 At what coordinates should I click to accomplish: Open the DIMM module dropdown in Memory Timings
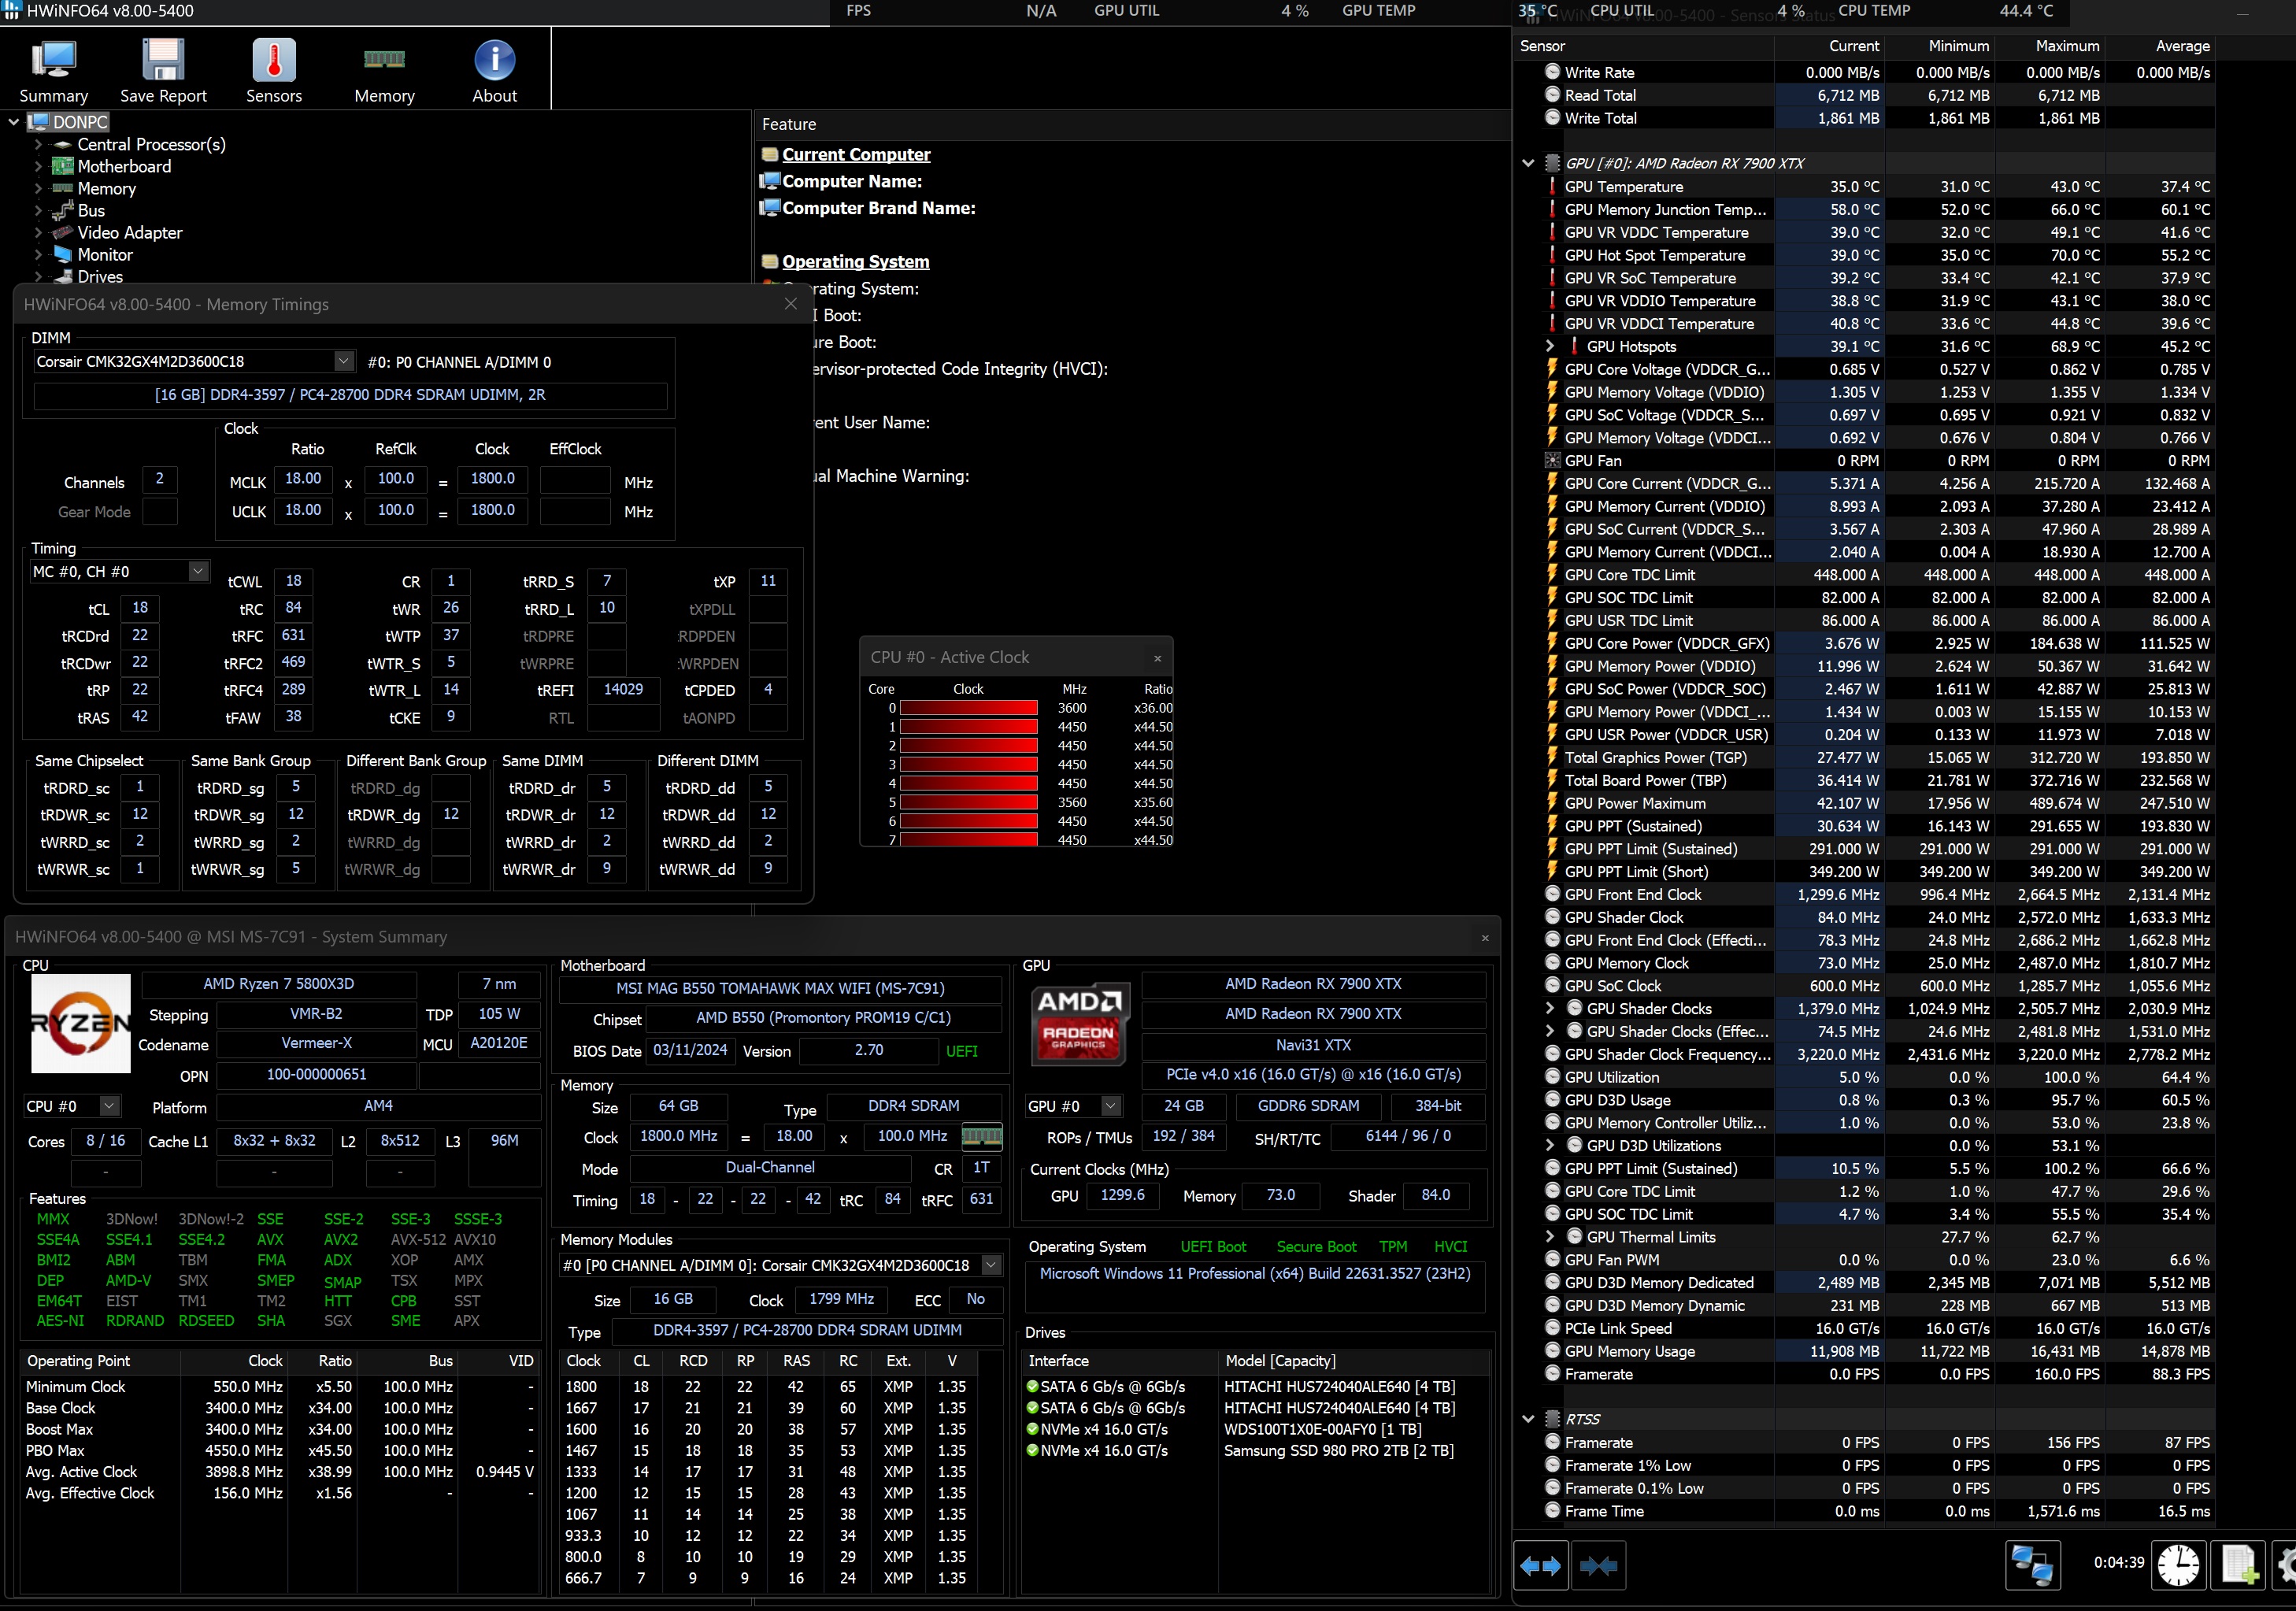coord(343,361)
